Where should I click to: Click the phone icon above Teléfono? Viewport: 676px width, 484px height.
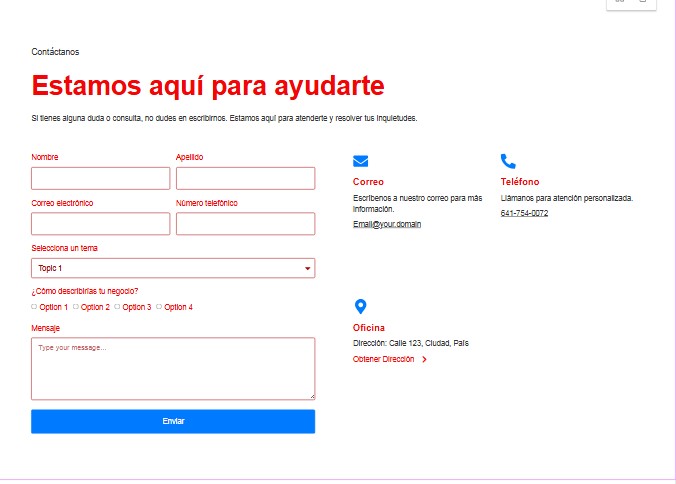click(x=508, y=161)
